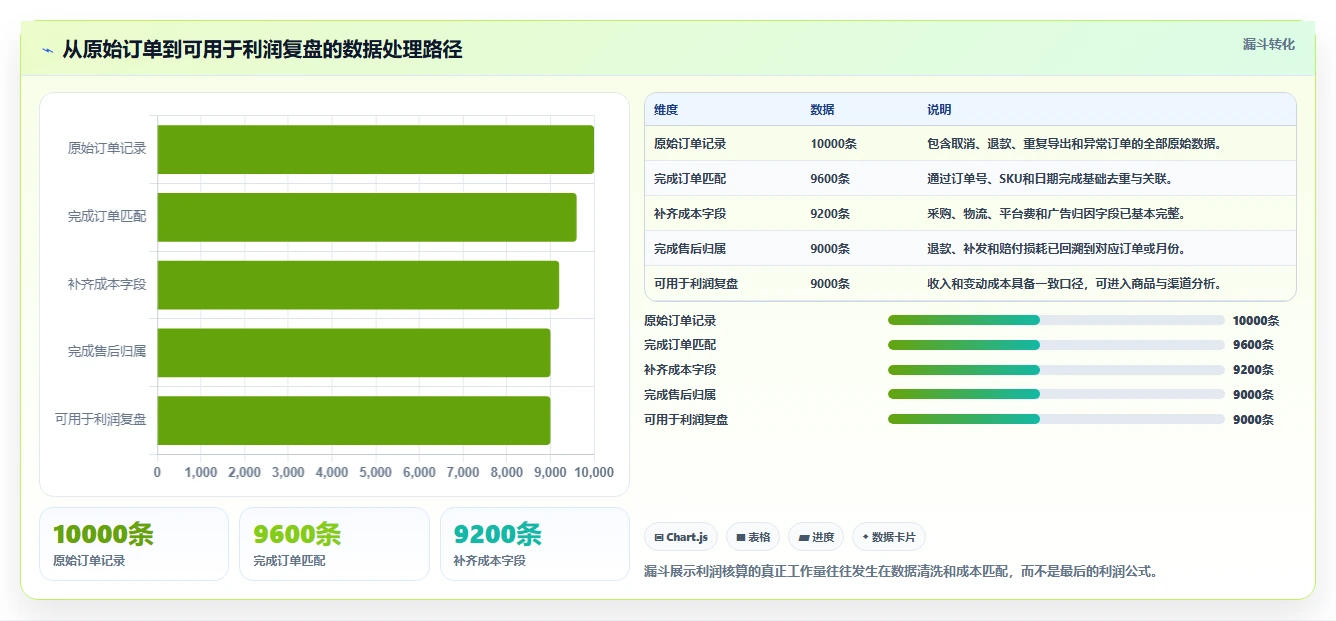Click the 9600条 value in the table
Viewport: 1336px width, 621px height.
click(830, 179)
